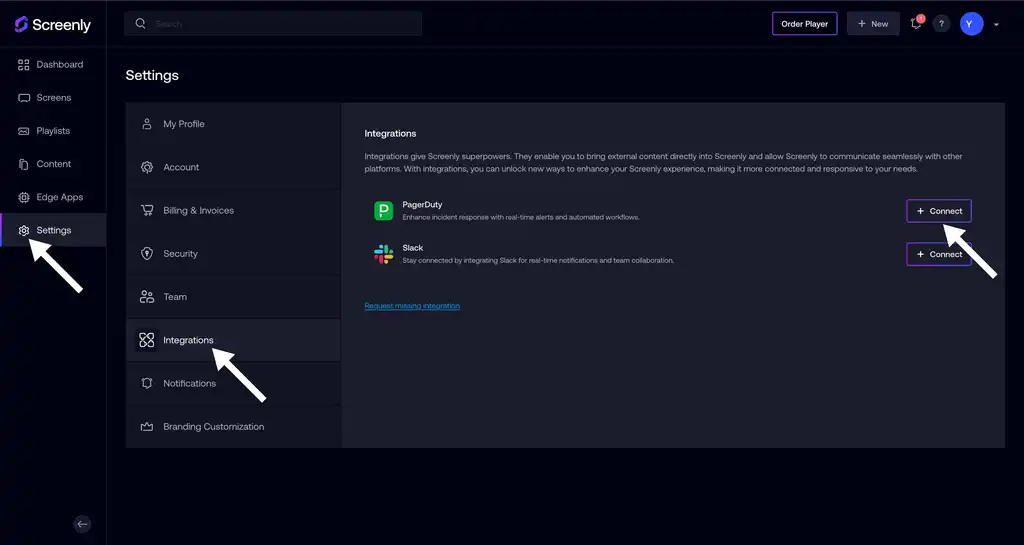Expand the account dropdown arrow
The width and height of the screenshot is (1024, 545).
click(x=997, y=25)
